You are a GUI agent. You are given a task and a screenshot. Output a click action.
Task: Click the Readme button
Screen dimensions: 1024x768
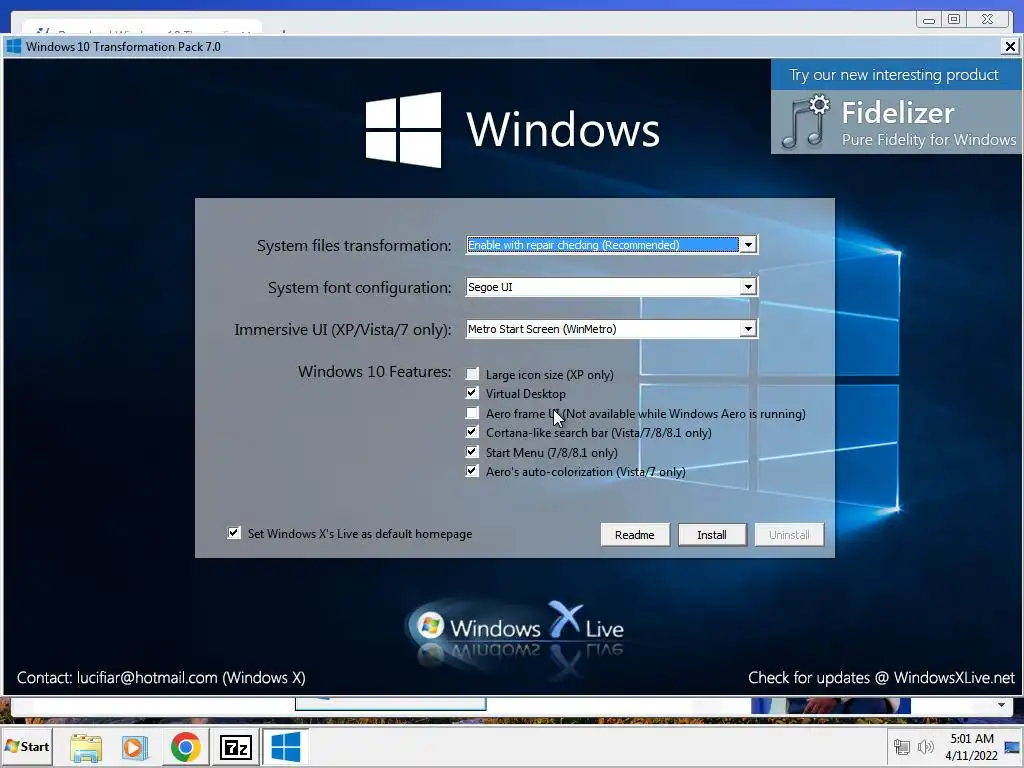pos(635,535)
